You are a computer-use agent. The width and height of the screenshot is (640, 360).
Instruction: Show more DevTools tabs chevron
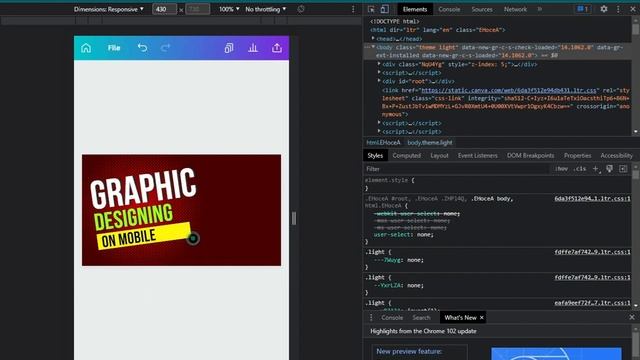540,9
